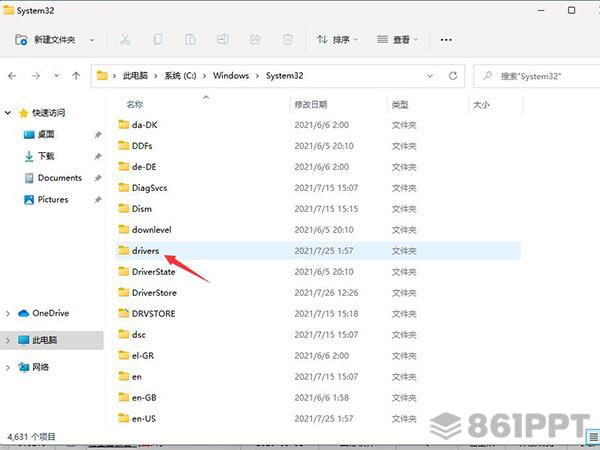Select the drivers folder

[x=145, y=251]
